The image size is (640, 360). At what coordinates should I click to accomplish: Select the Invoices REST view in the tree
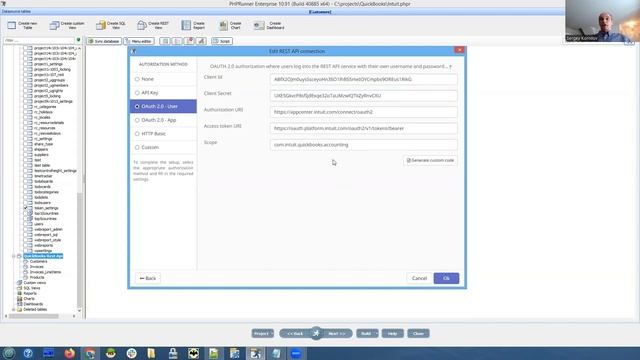pos(36,267)
